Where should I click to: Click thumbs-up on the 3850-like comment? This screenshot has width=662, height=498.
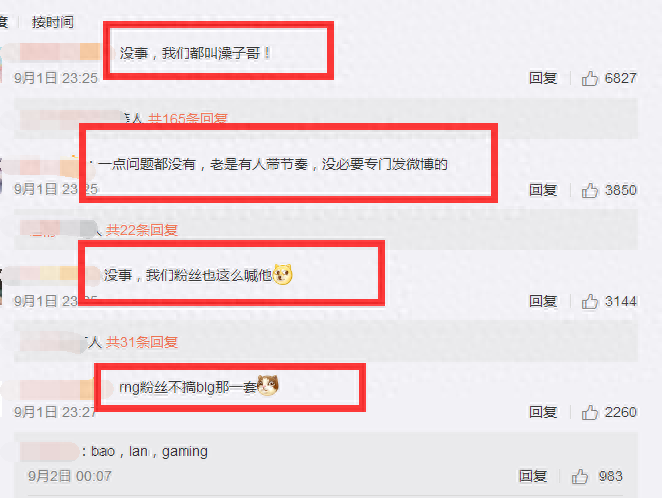point(590,190)
